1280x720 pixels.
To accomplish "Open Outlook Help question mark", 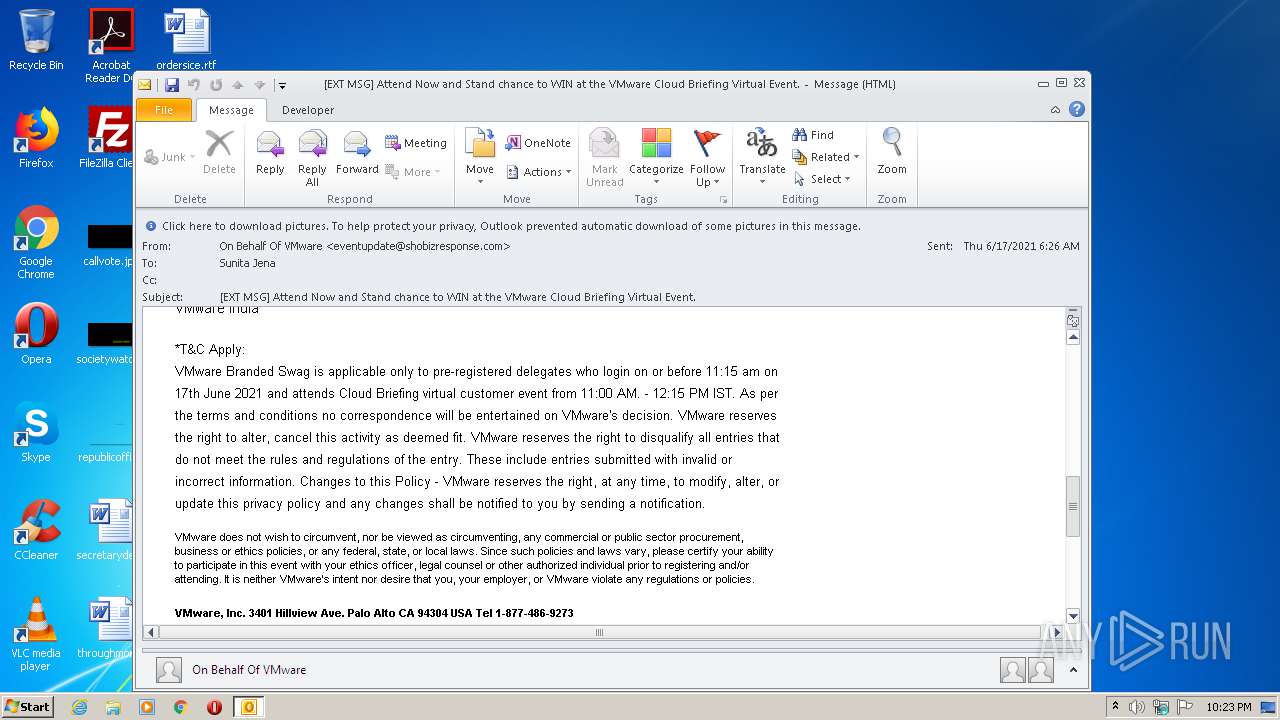I will tap(1077, 109).
